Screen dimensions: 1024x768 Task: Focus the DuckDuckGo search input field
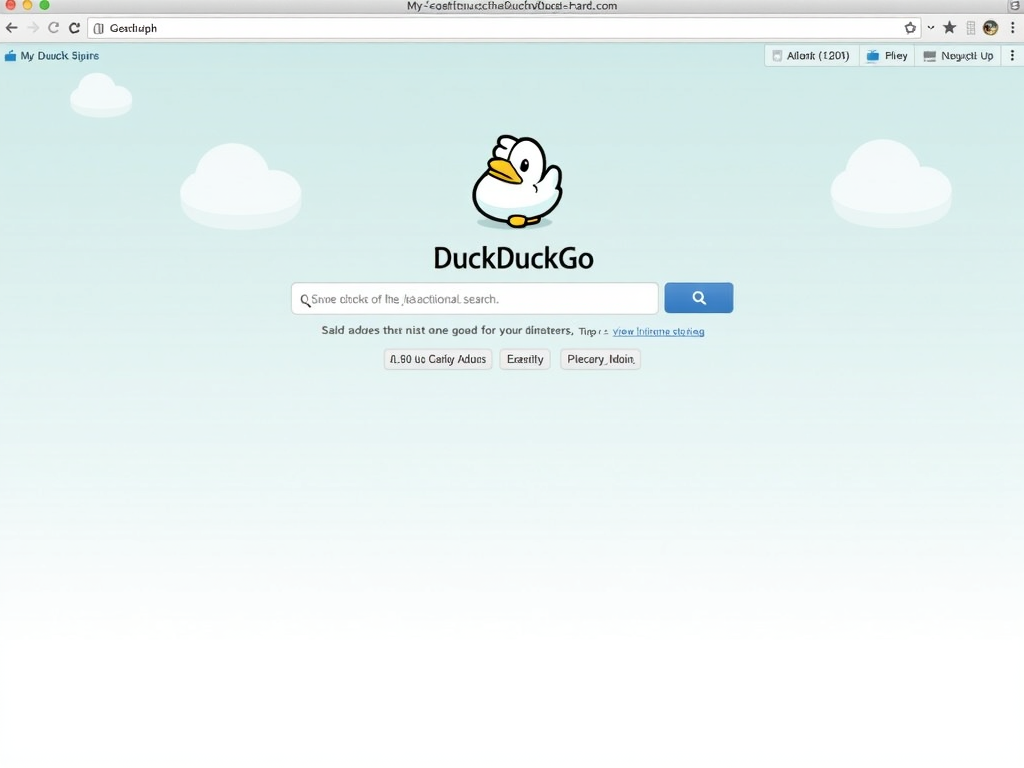click(475, 298)
